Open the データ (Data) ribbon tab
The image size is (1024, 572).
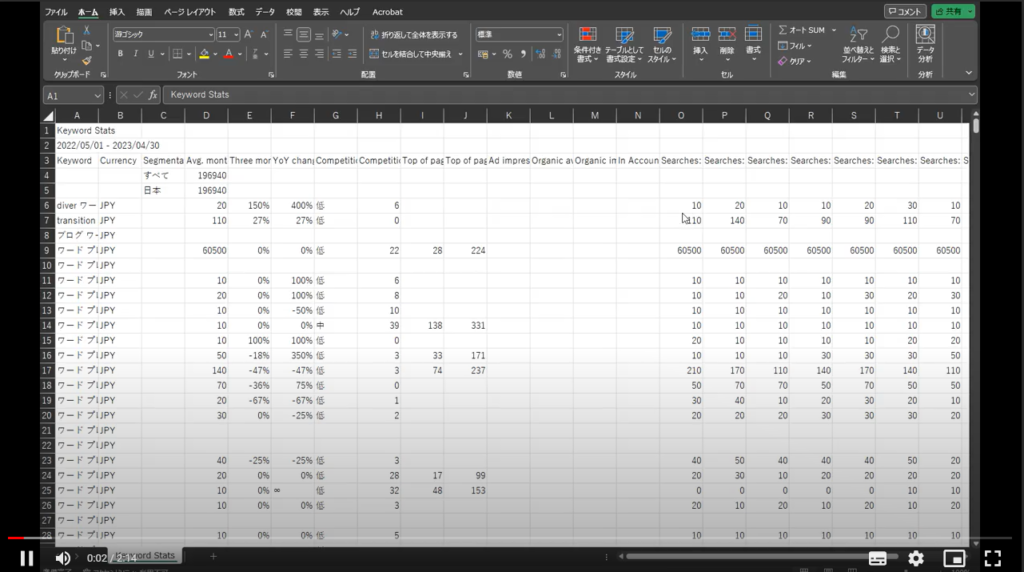point(265,12)
